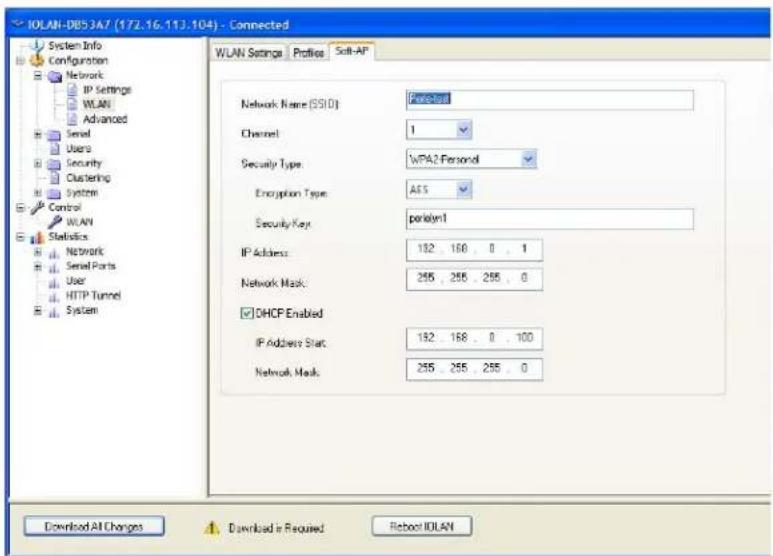Click the Network Name (SSID) field

pyautogui.click(x=550, y=100)
